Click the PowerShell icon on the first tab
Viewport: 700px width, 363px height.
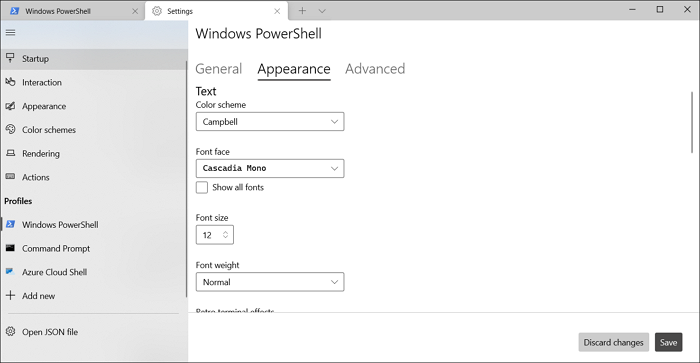click(15, 11)
